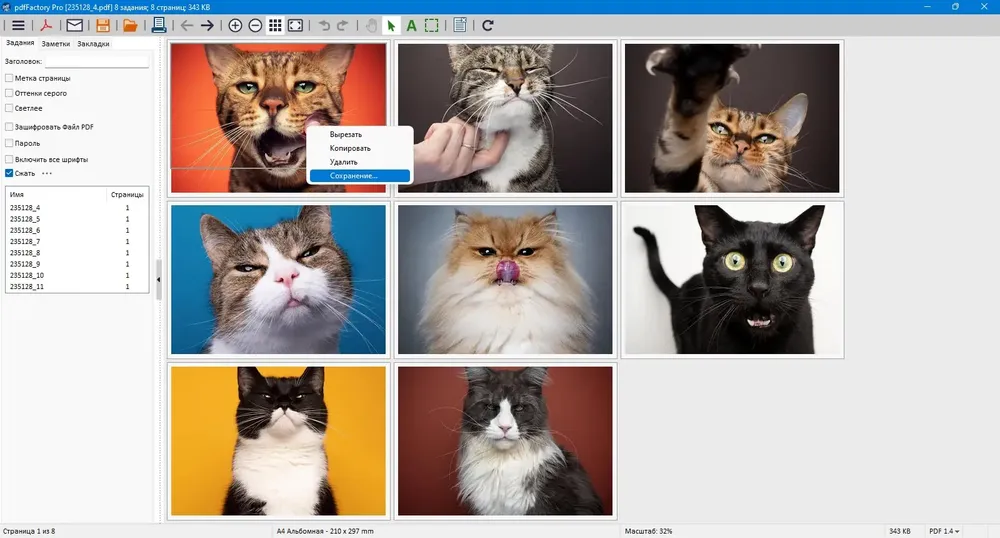The width and height of the screenshot is (1000, 538).
Task: Switch to the thumbnail grid view
Action: (x=275, y=25)
